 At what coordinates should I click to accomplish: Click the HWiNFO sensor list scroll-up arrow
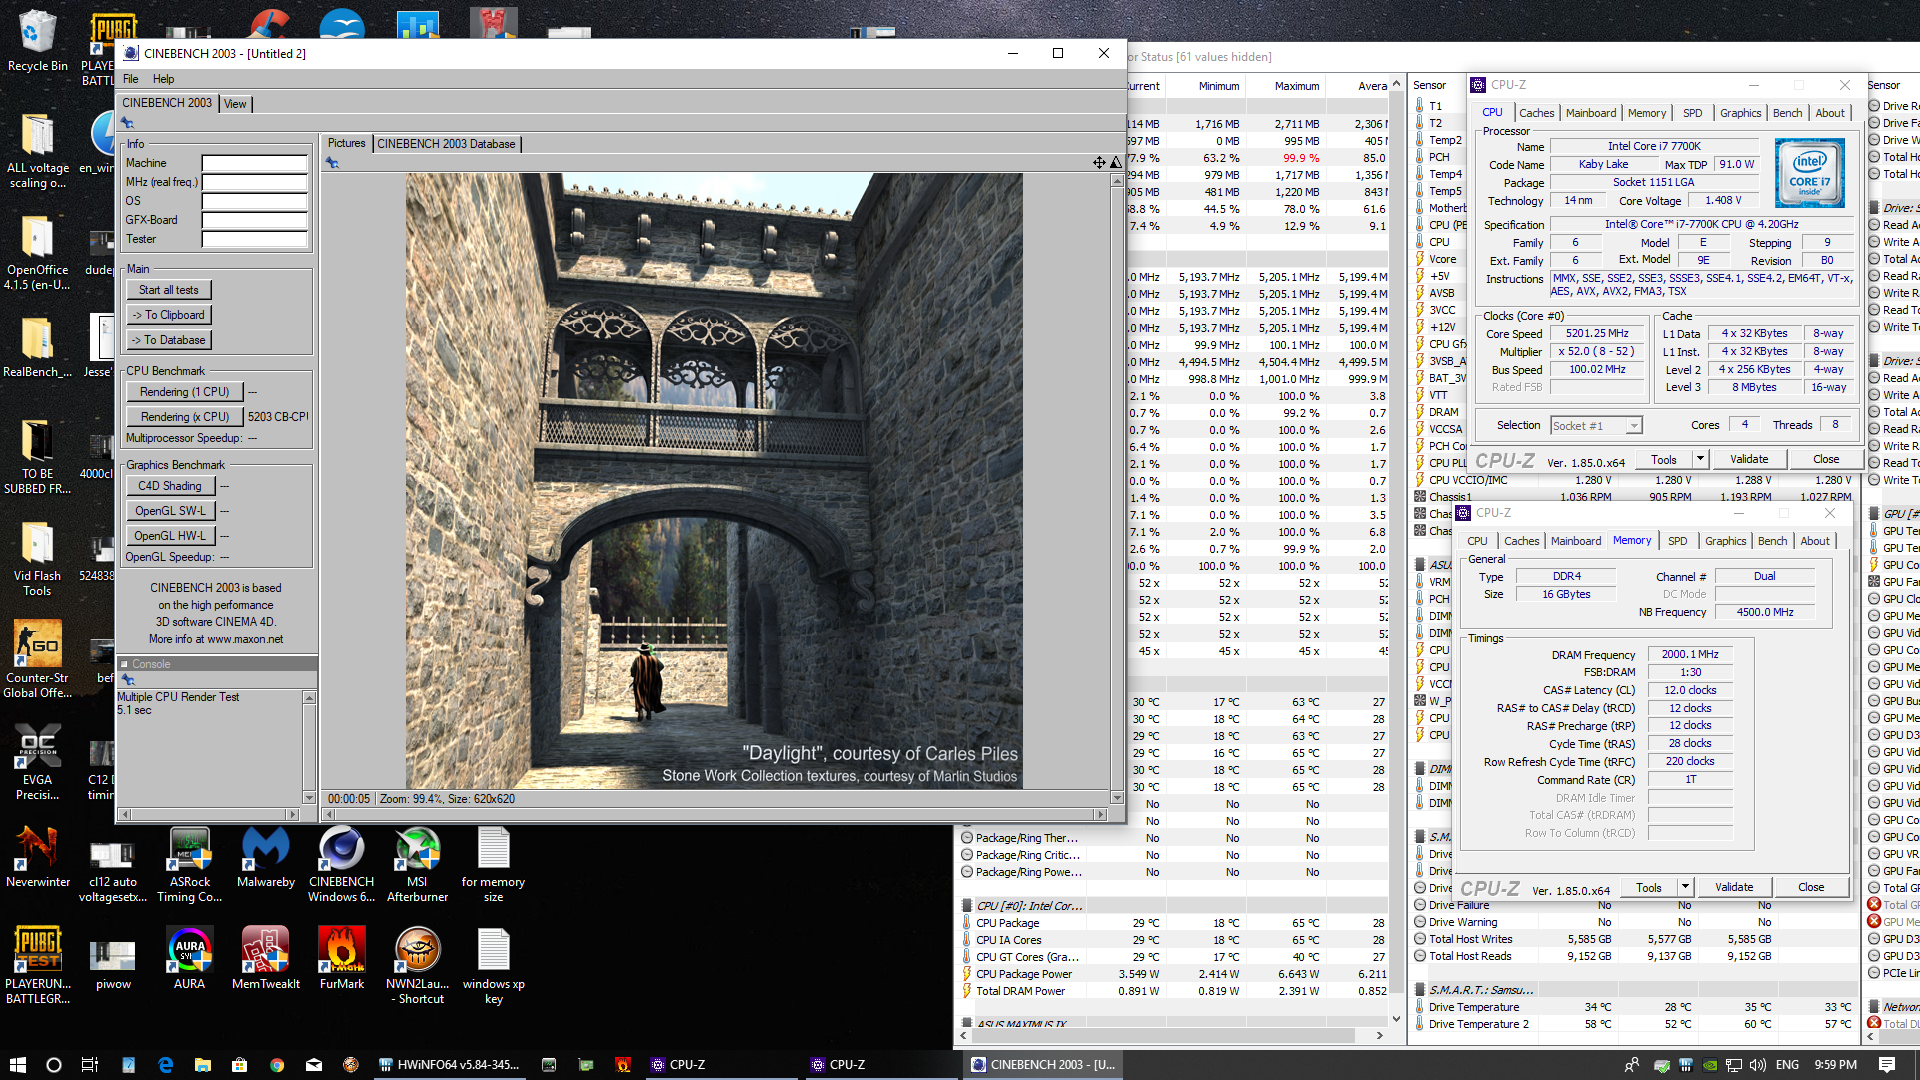coord(1396,85)
